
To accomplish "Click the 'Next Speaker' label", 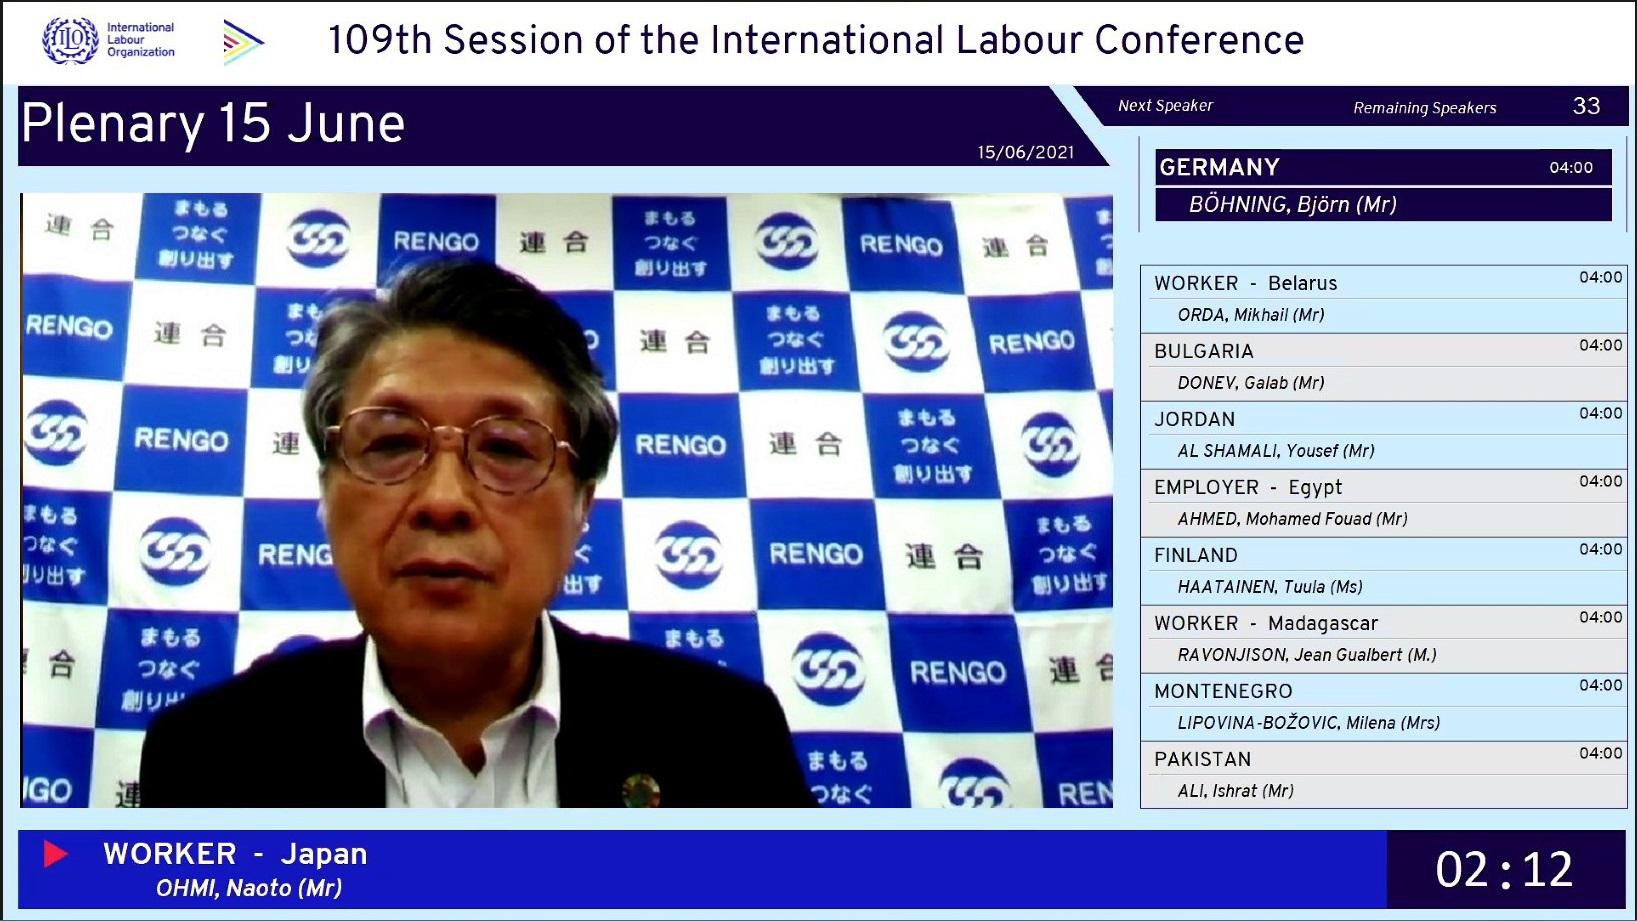I will tap(1165, 106).
